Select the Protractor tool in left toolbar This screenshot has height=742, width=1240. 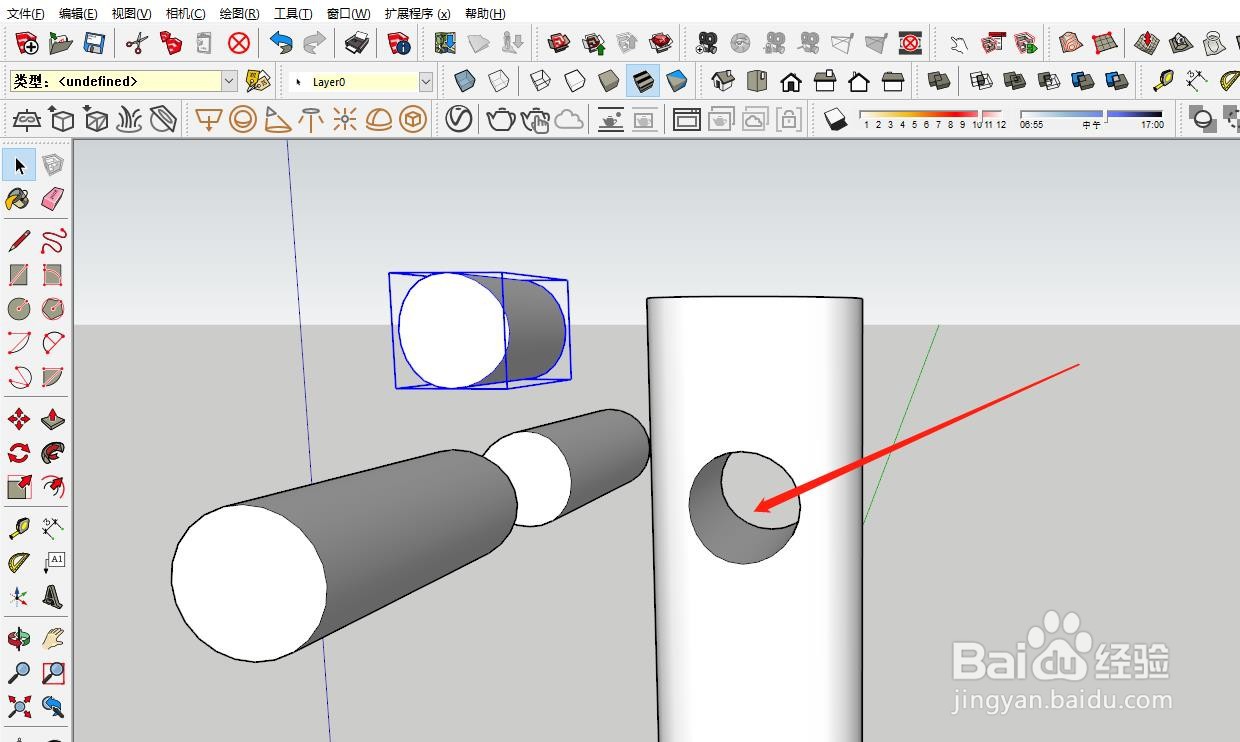[x=19, y=563]
